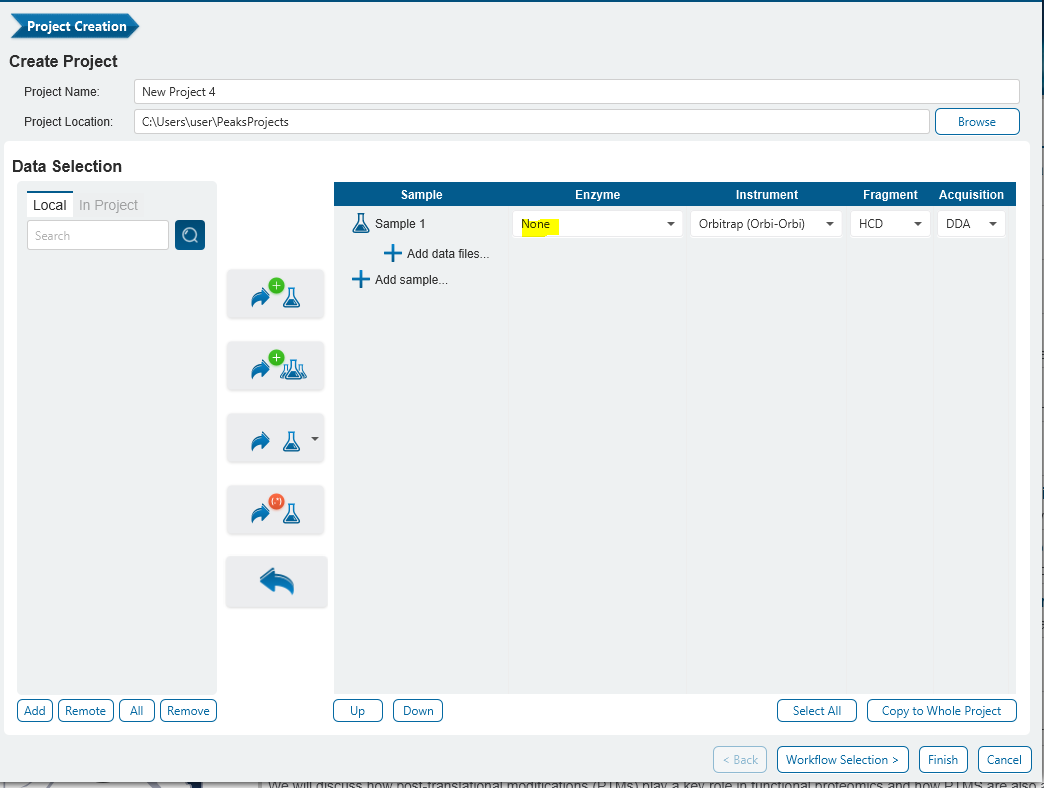Screen dimensions: 1044x788
Task: Click the Remove button
Action: pyautogui.click(x=188, y=711)
